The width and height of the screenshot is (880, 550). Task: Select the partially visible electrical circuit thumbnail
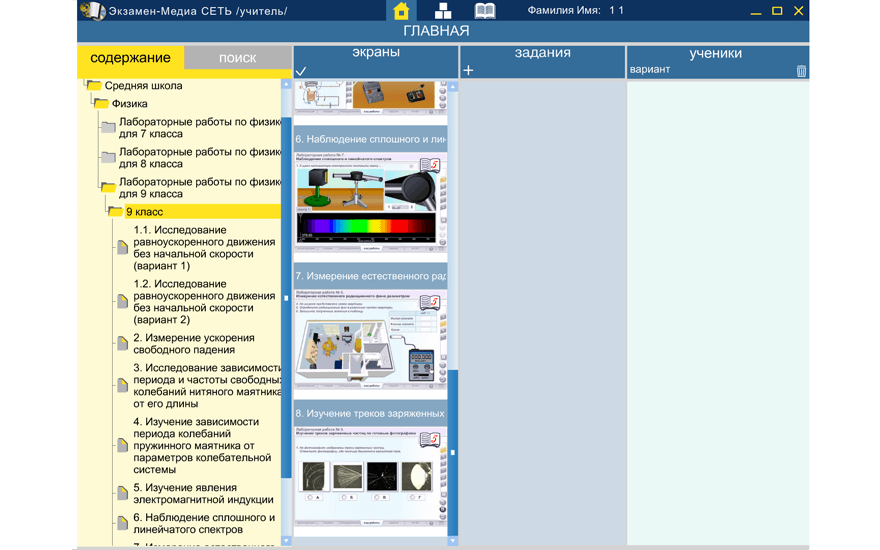click(370, 98)
